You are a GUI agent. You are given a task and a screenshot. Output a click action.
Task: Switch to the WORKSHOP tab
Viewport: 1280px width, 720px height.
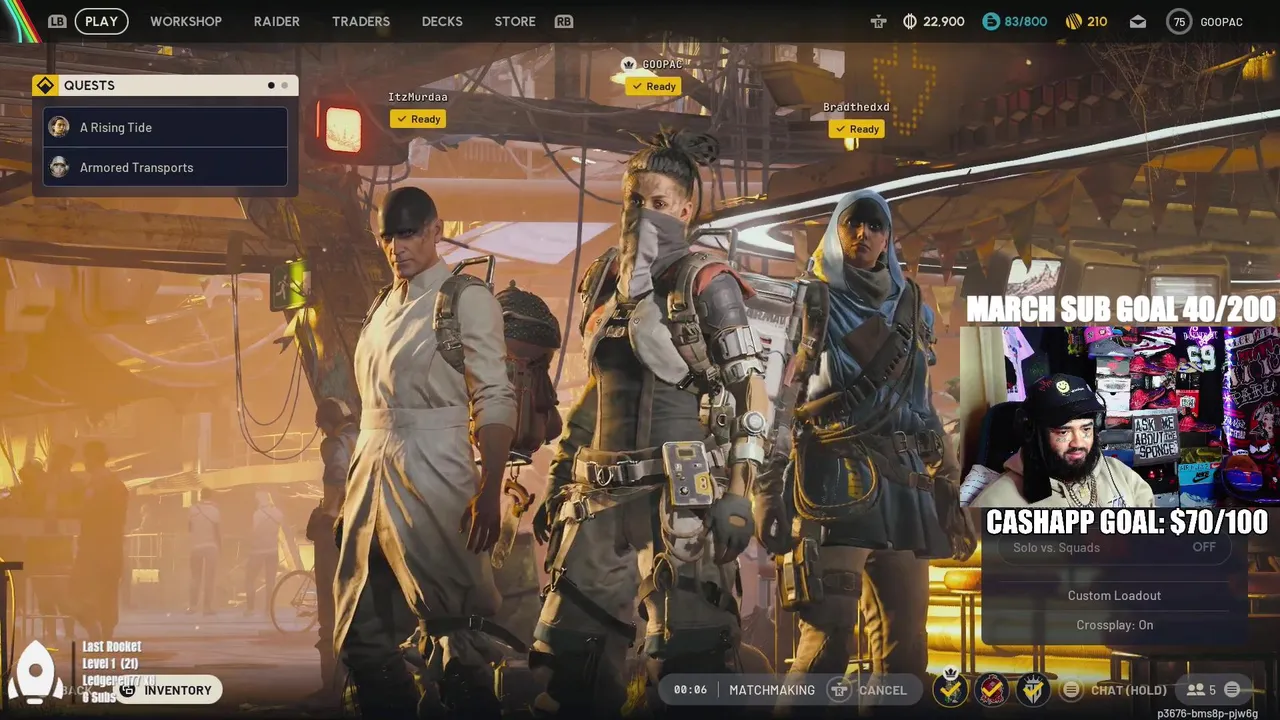[186, 21]
